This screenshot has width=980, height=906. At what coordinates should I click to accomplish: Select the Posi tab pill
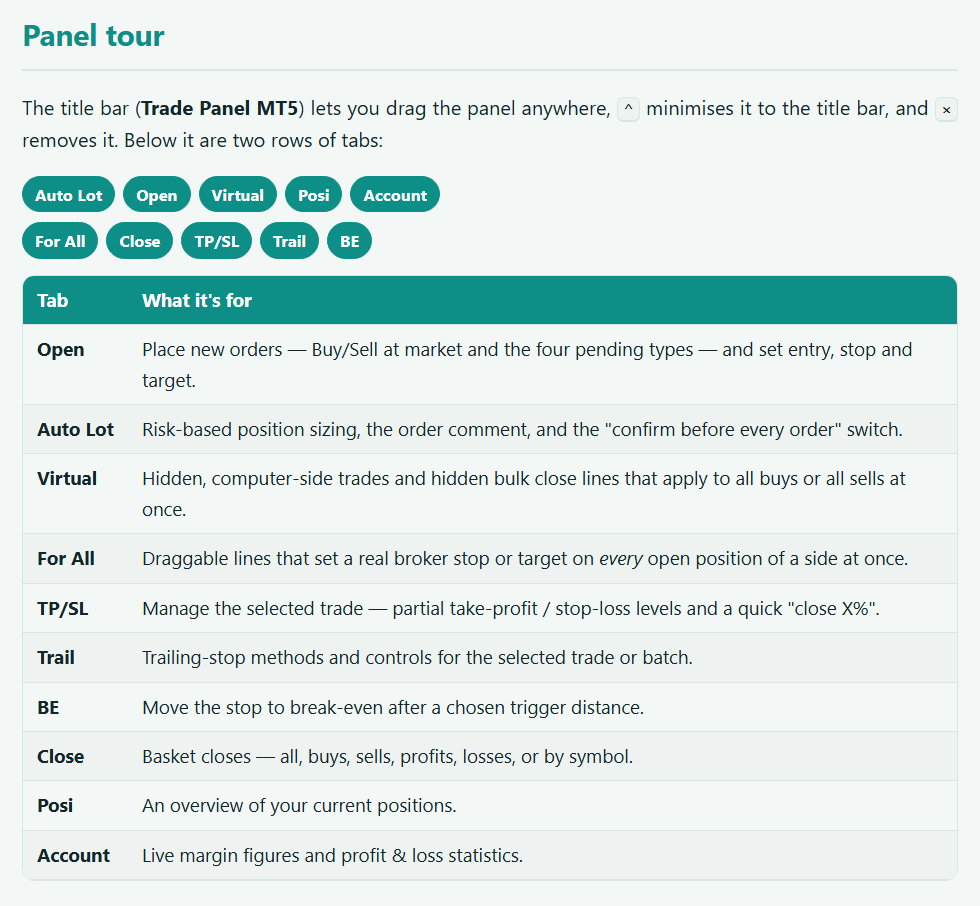[314, 195]
